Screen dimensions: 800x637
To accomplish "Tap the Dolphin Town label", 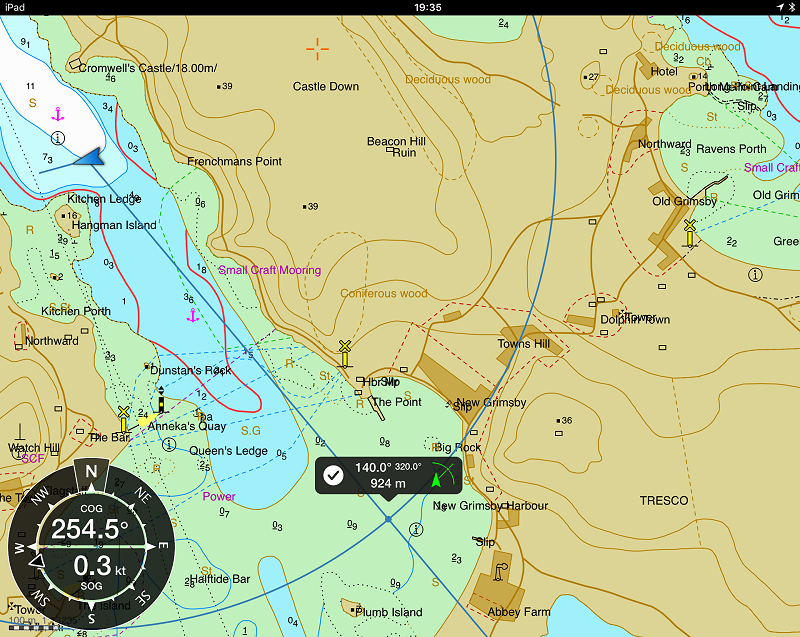I will 635,319.
